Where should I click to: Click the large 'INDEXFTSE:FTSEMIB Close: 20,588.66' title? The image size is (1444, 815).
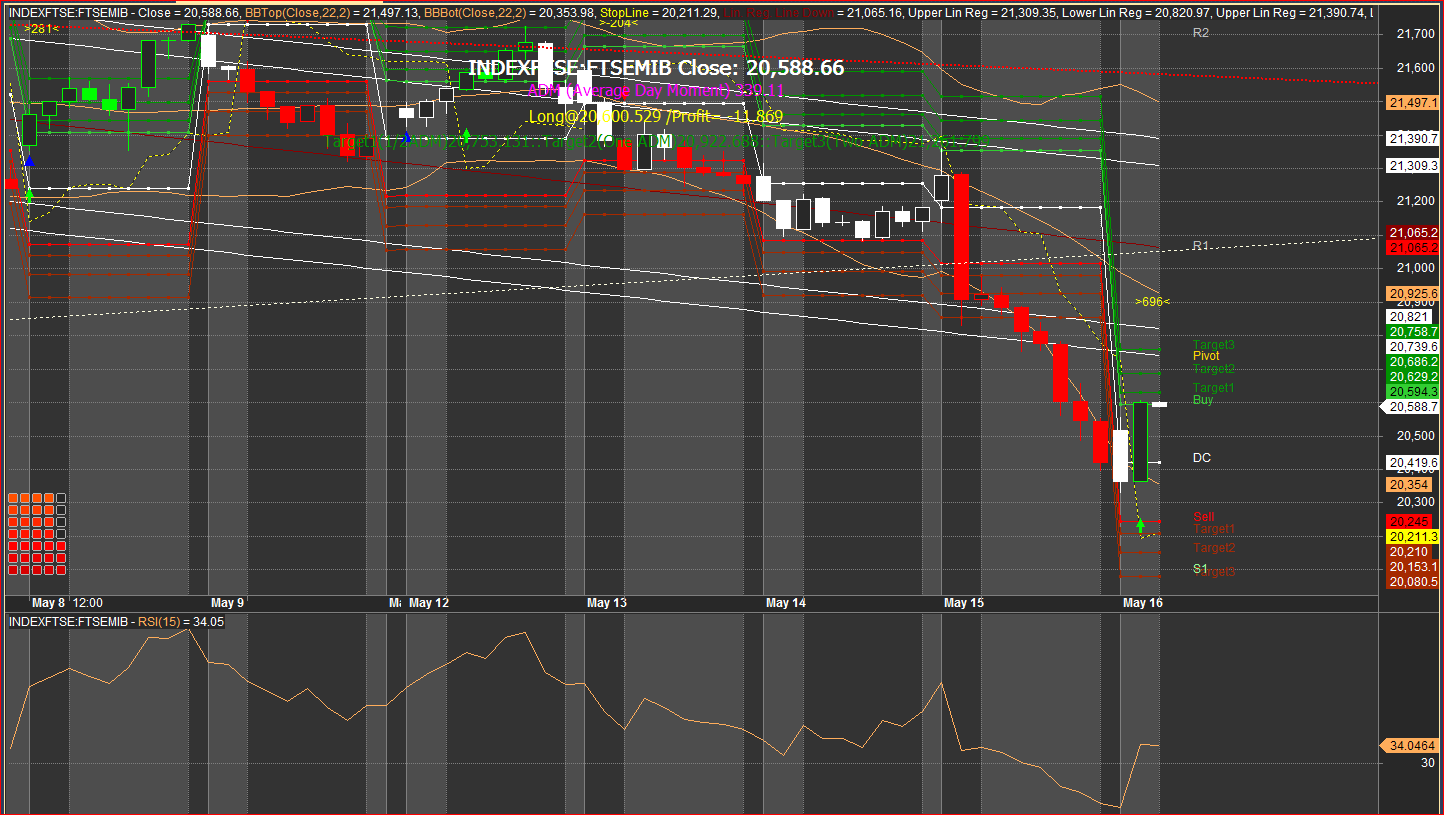click(x=656, y=68)
